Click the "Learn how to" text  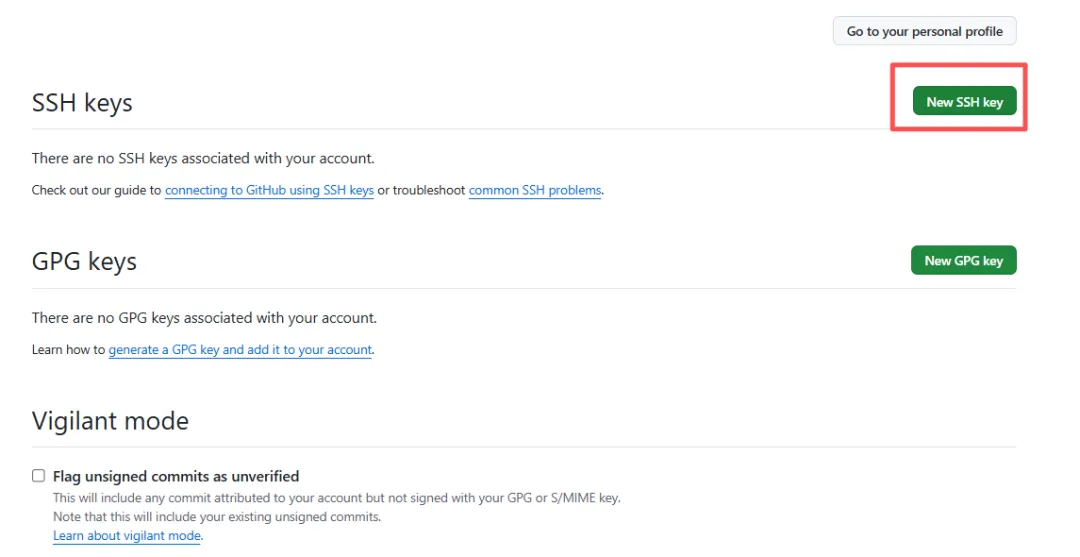point(68,350)
